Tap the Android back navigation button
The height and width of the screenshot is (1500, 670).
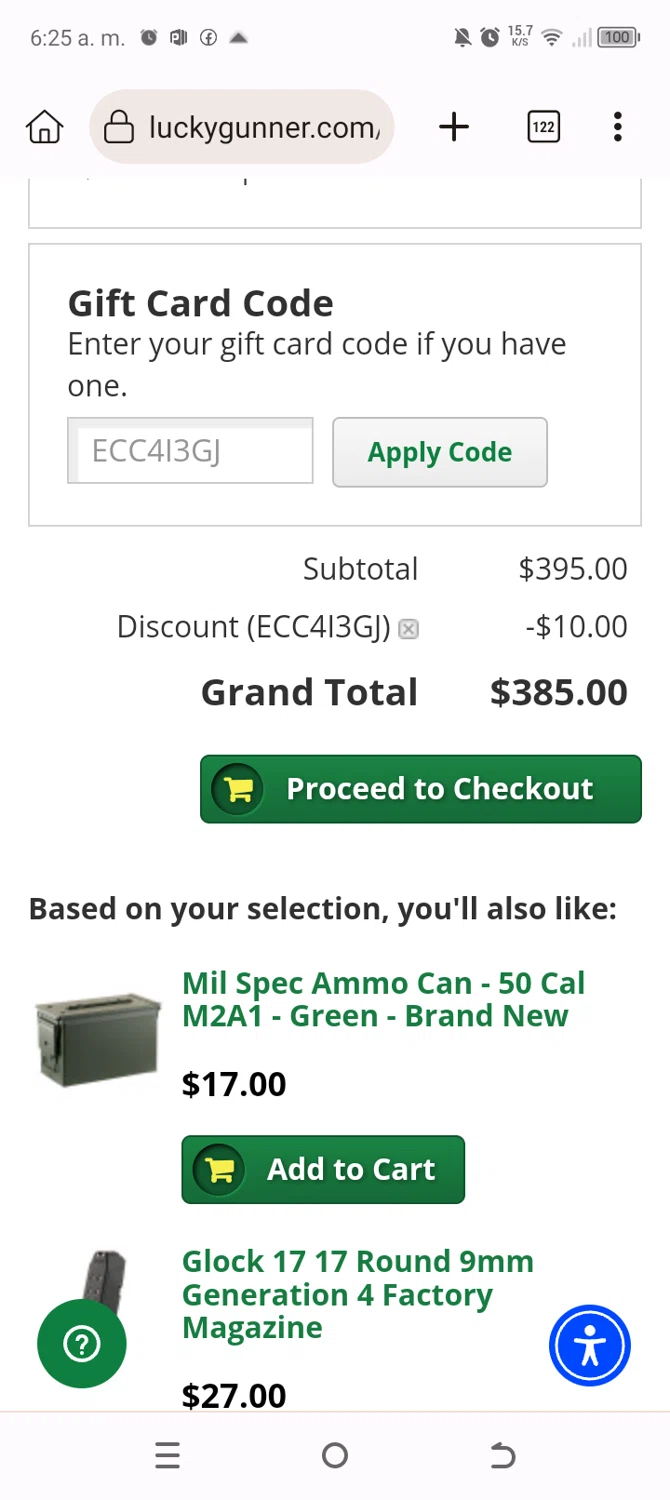(502, 1455)
